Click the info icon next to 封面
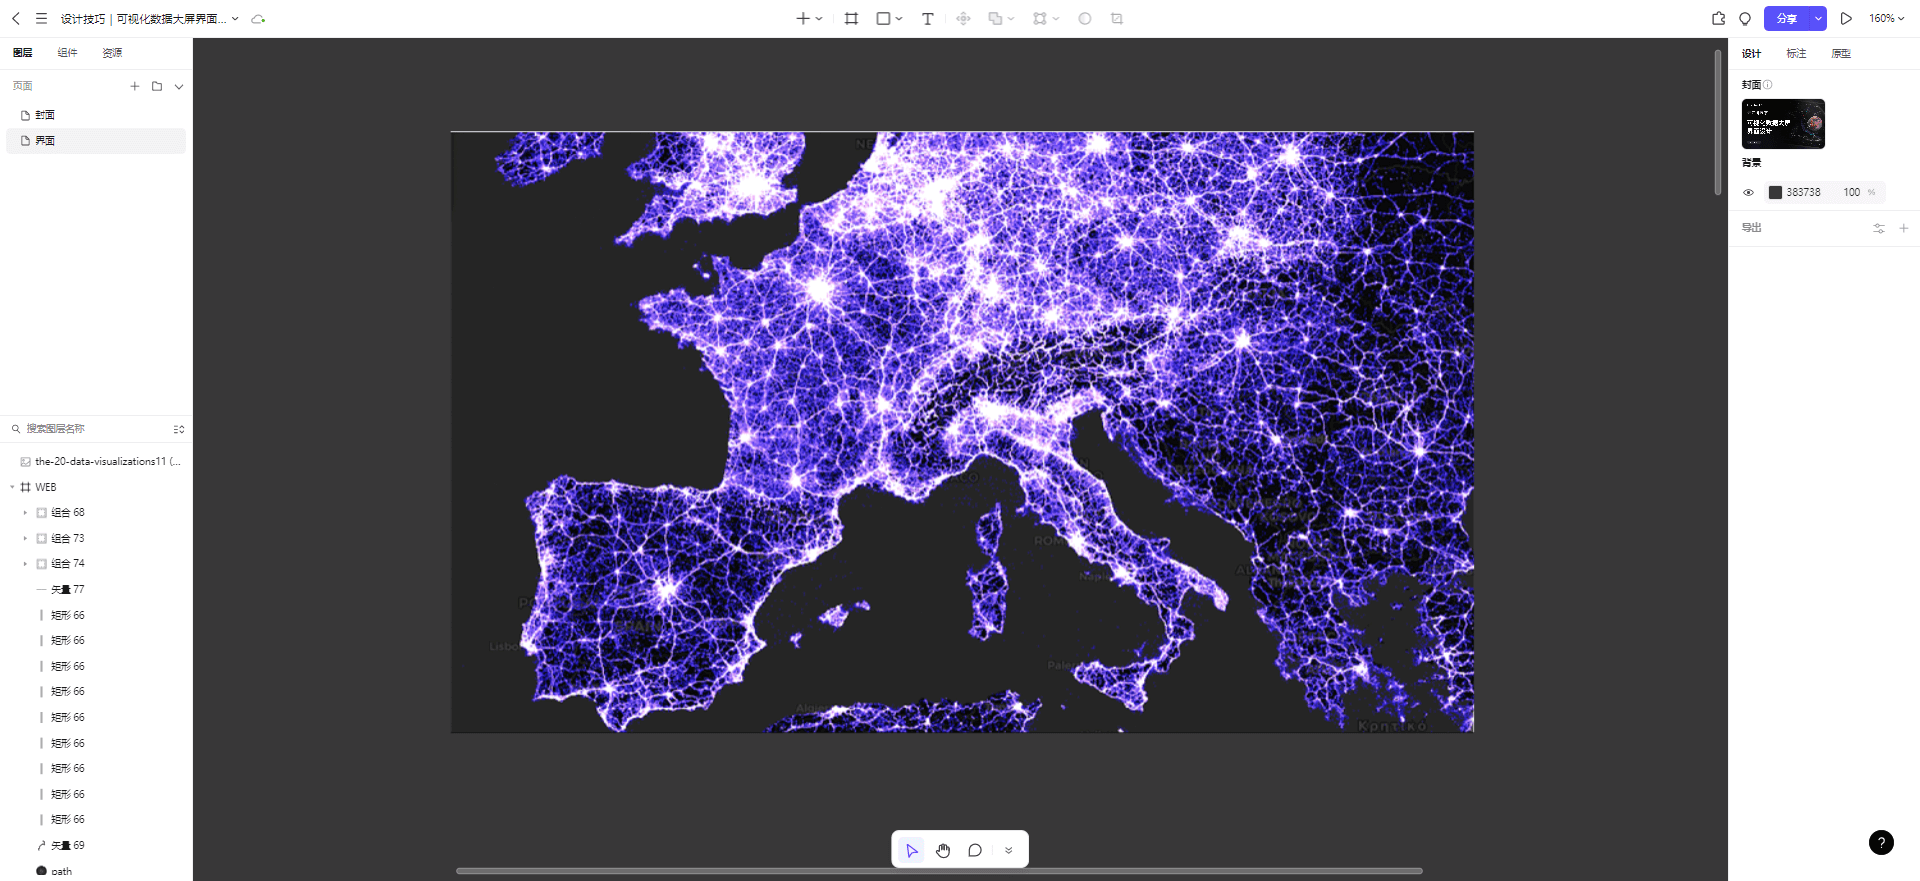 click(x=1768, y=84)
